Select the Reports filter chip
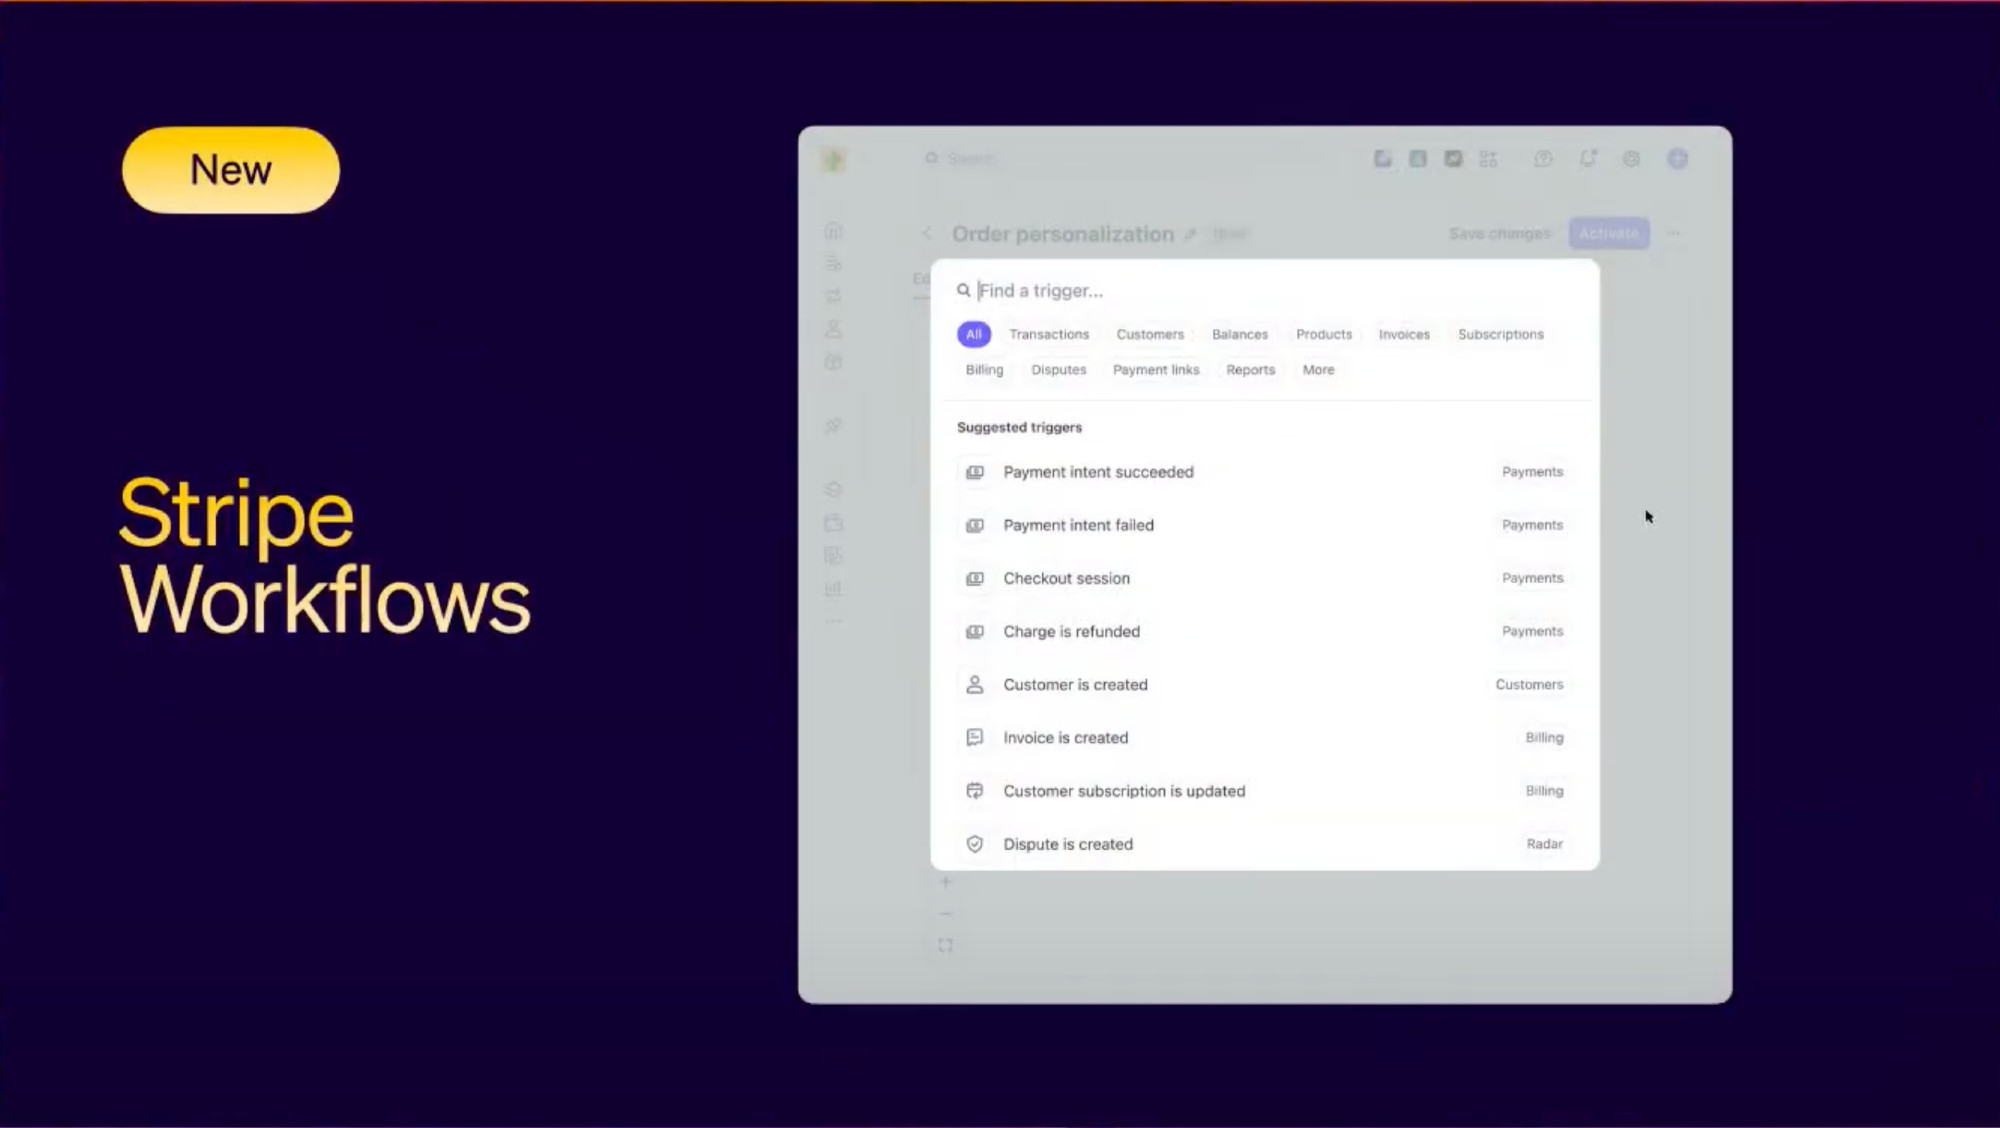The width and height of the screenshot is (2000, 1128). click(1250, 370)
